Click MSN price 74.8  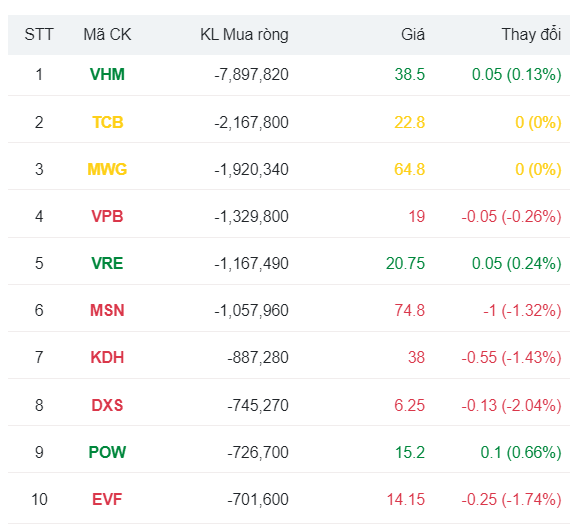410,310
